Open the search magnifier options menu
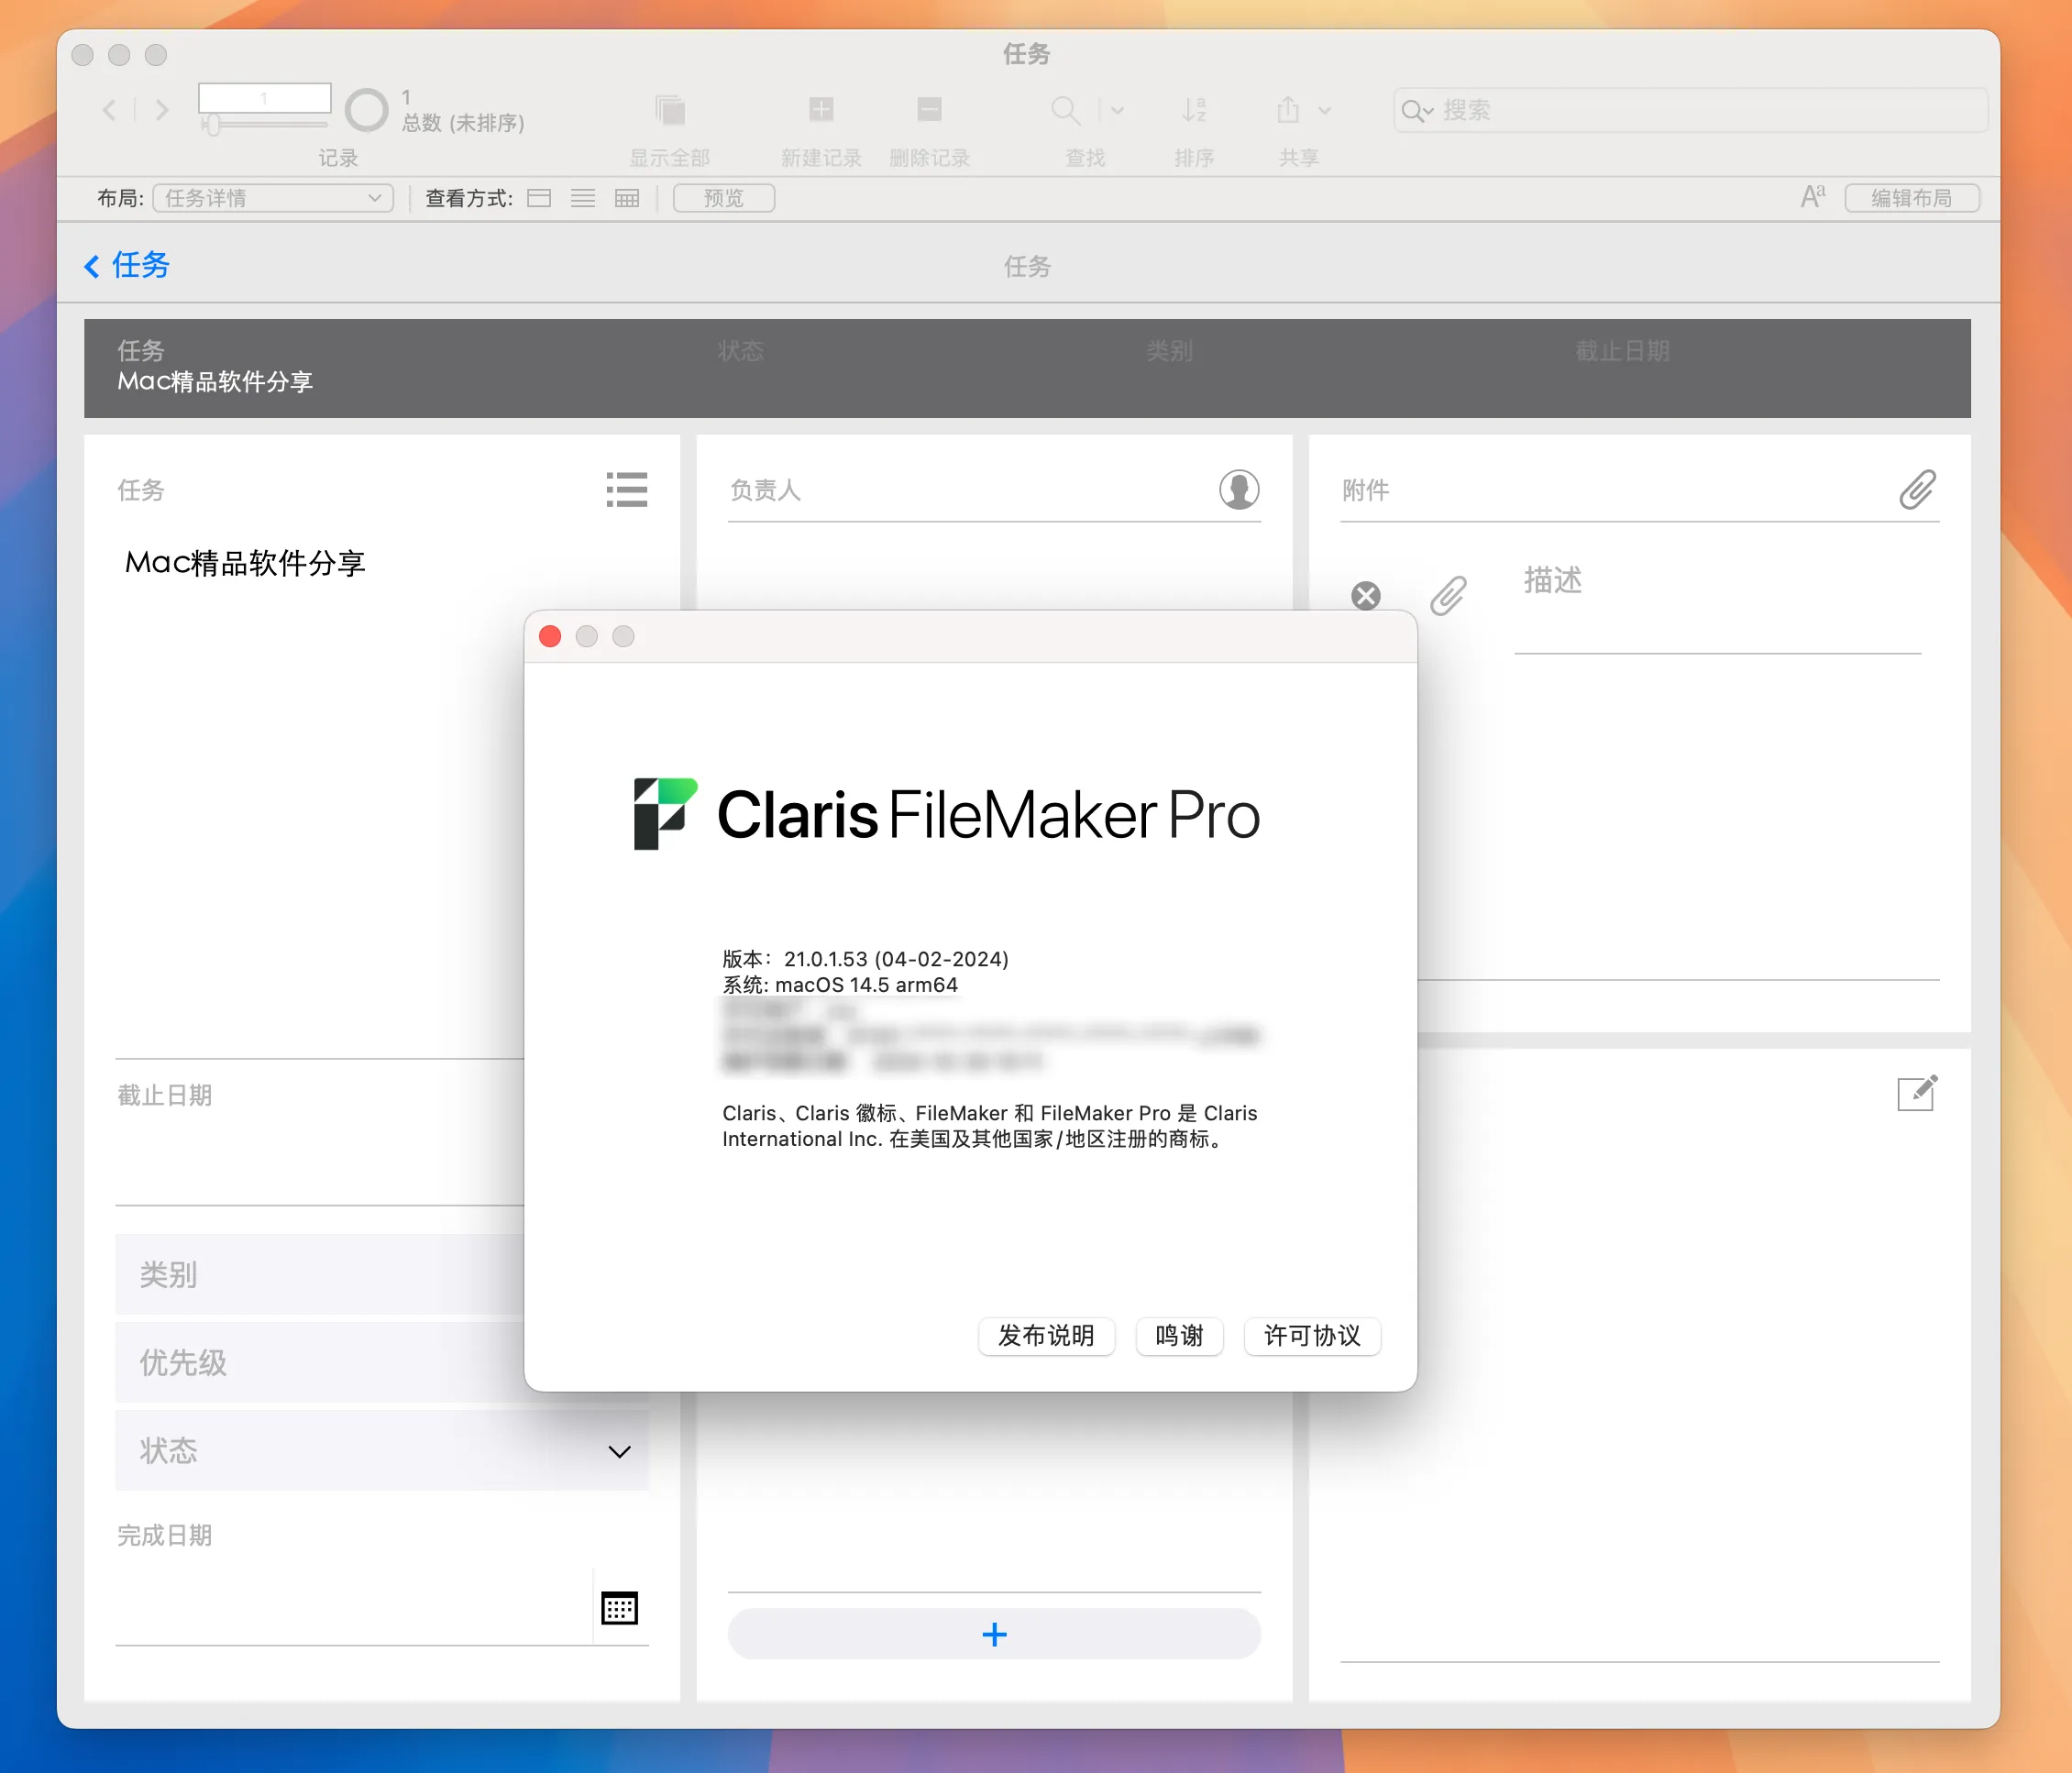This screenshot has height=1773, width=2072. pos(1417,110)
